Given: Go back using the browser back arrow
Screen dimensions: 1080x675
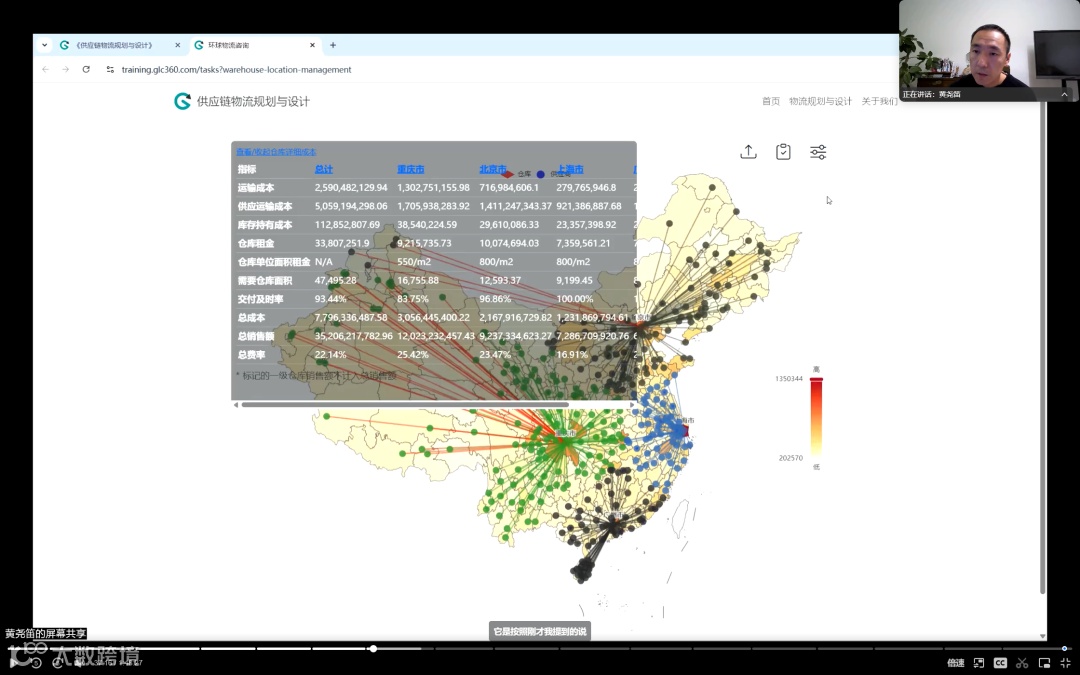Looking at the screenshot, I should tap(45, 70).
